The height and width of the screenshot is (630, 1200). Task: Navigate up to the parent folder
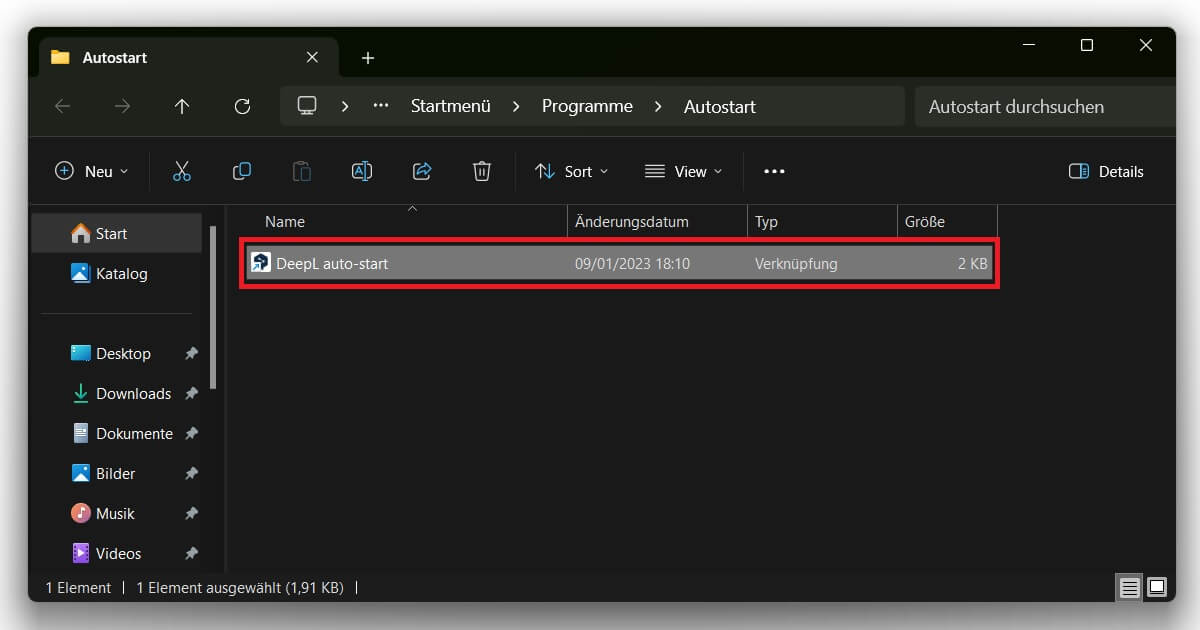pos(182,106)
